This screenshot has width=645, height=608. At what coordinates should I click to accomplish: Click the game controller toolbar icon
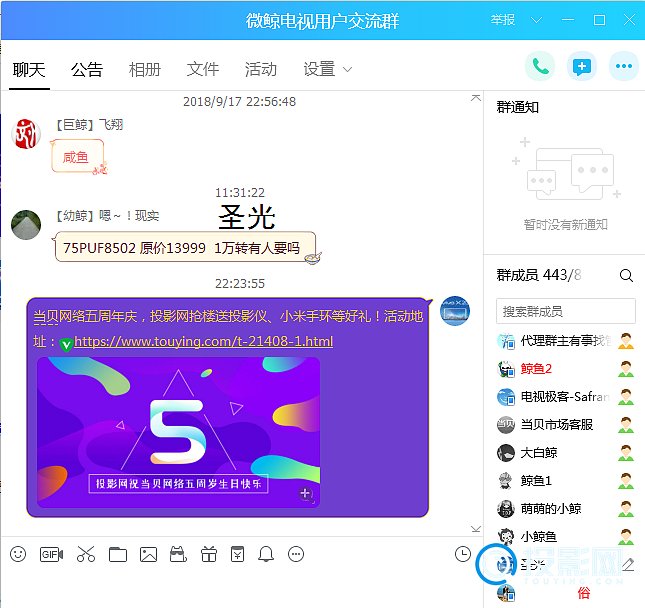tap(178, 554)
